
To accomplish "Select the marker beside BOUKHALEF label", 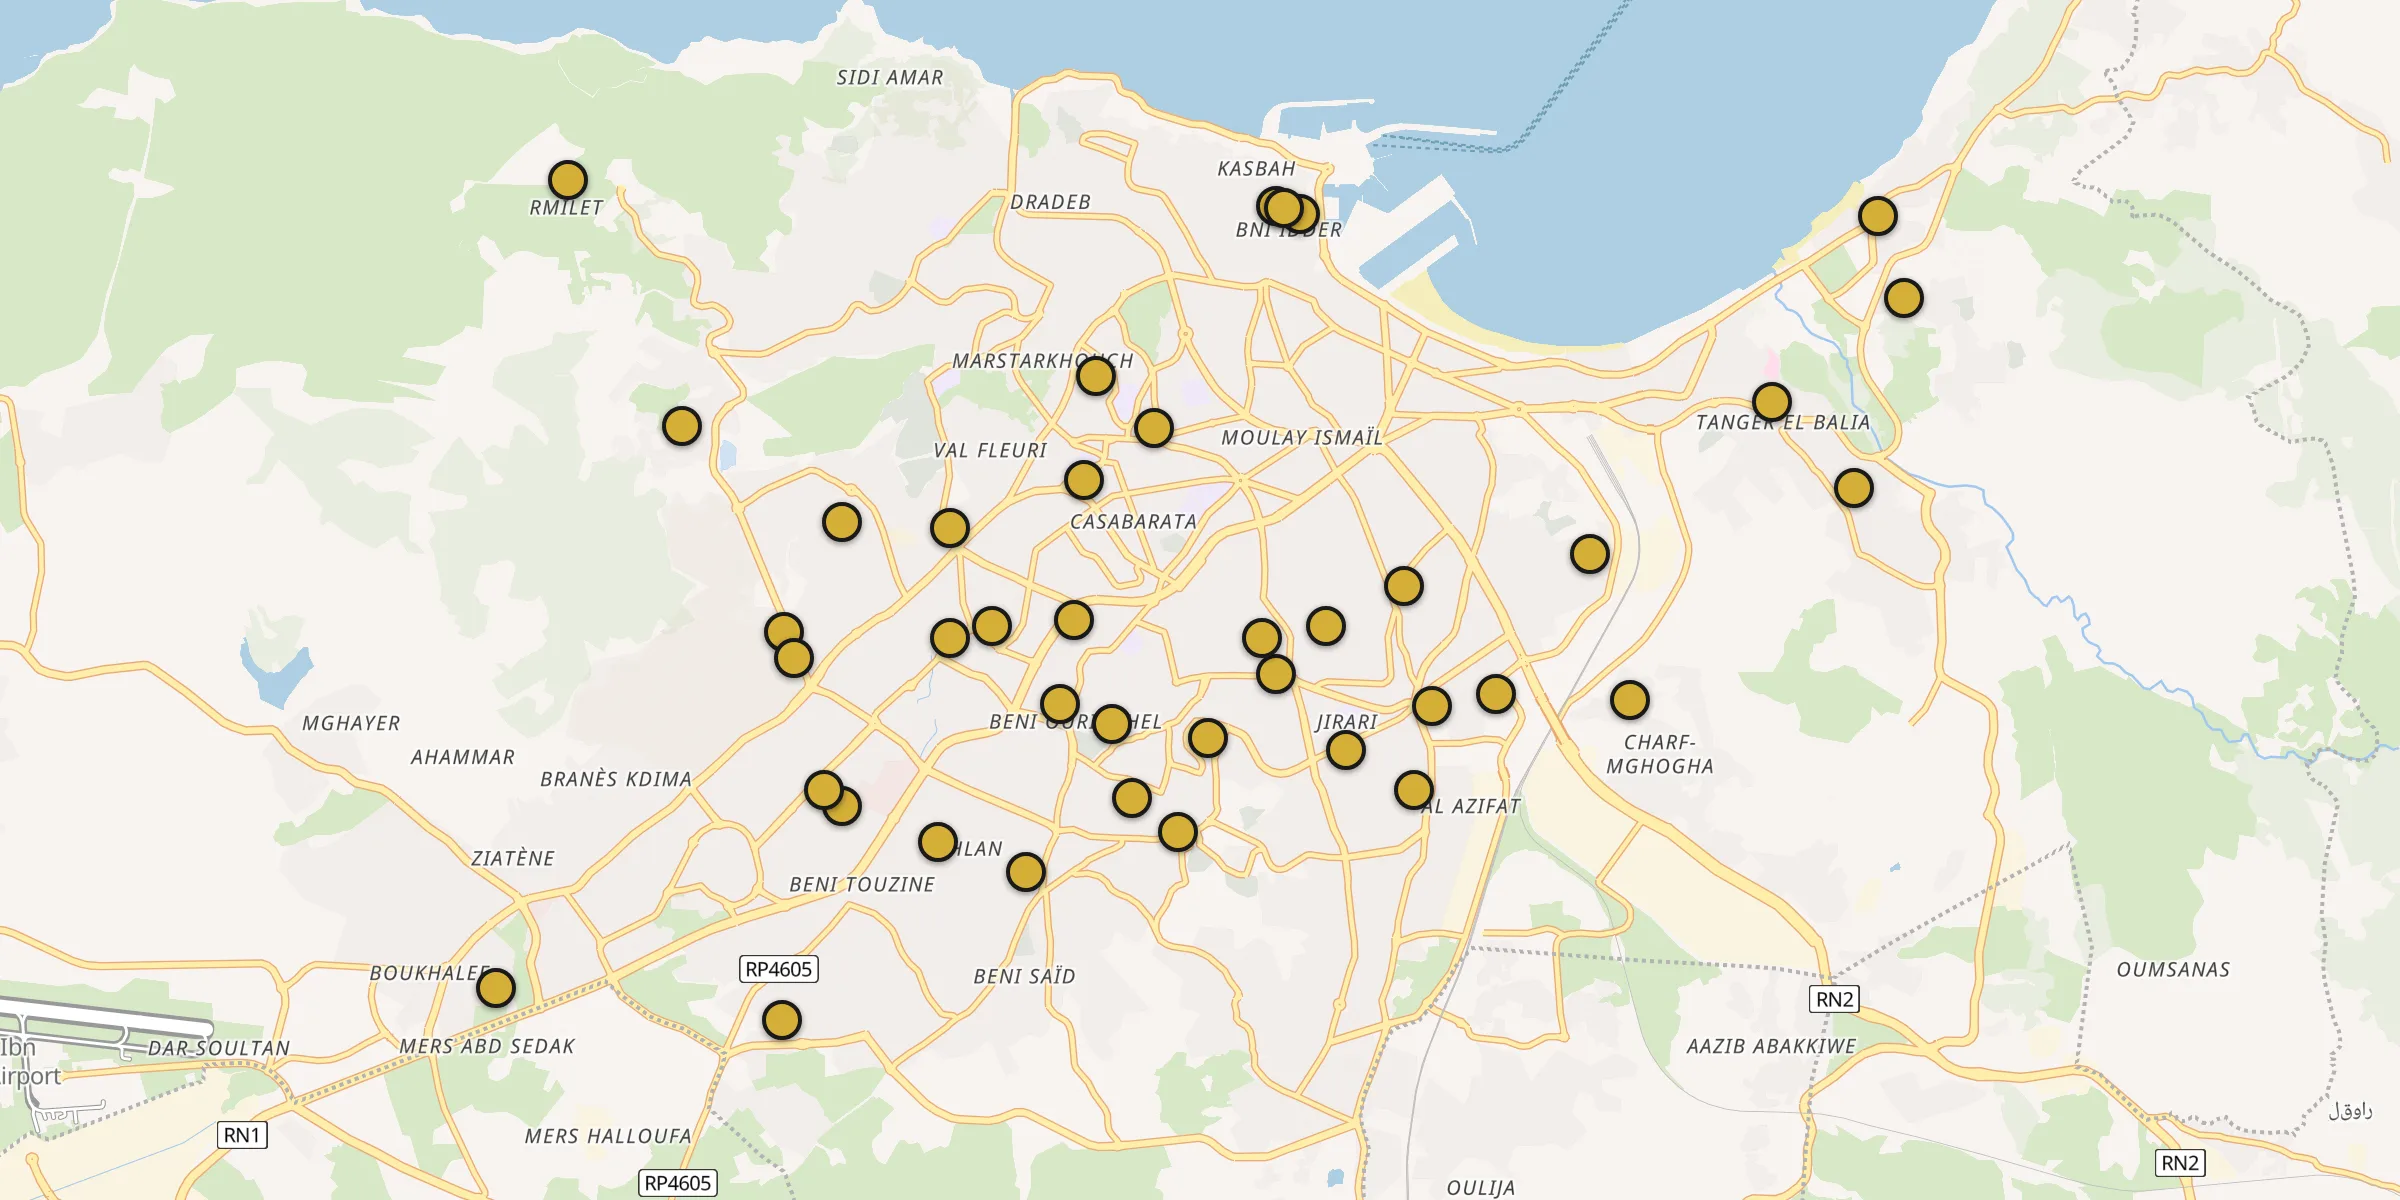I will [496, 988].
